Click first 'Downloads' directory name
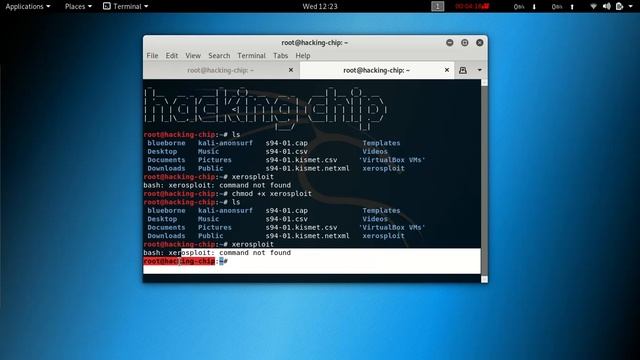The image size is (640, 360). coord(166,168)
